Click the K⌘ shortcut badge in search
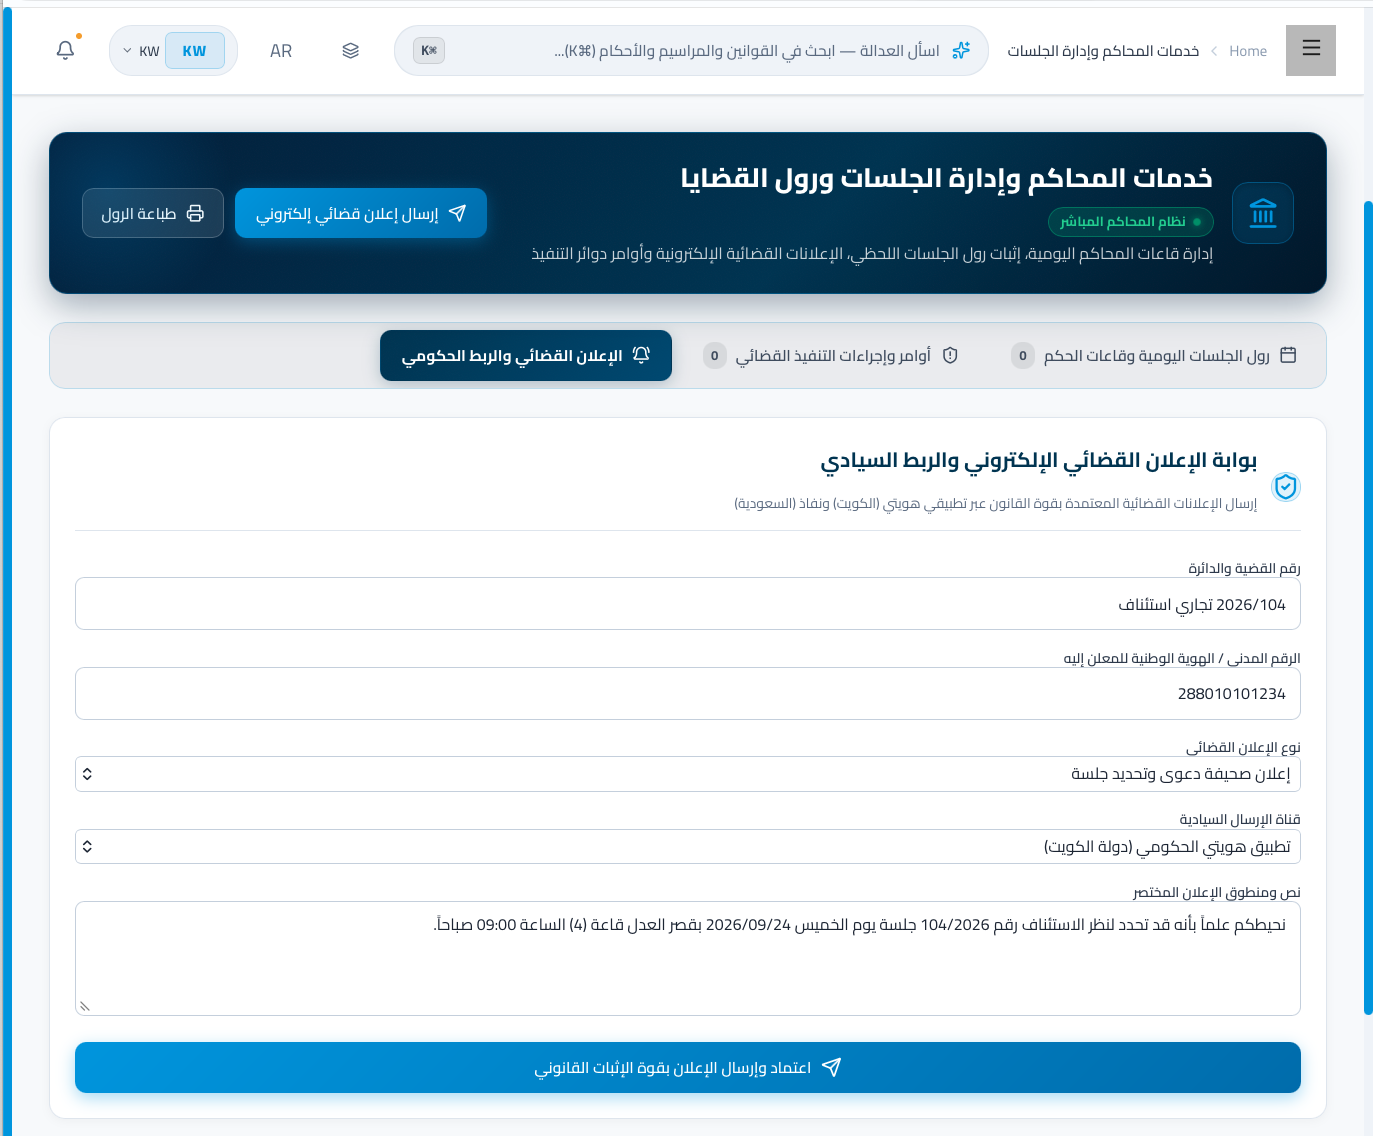This screenshot has height=1136, width=1373. (x=429, y=51)
